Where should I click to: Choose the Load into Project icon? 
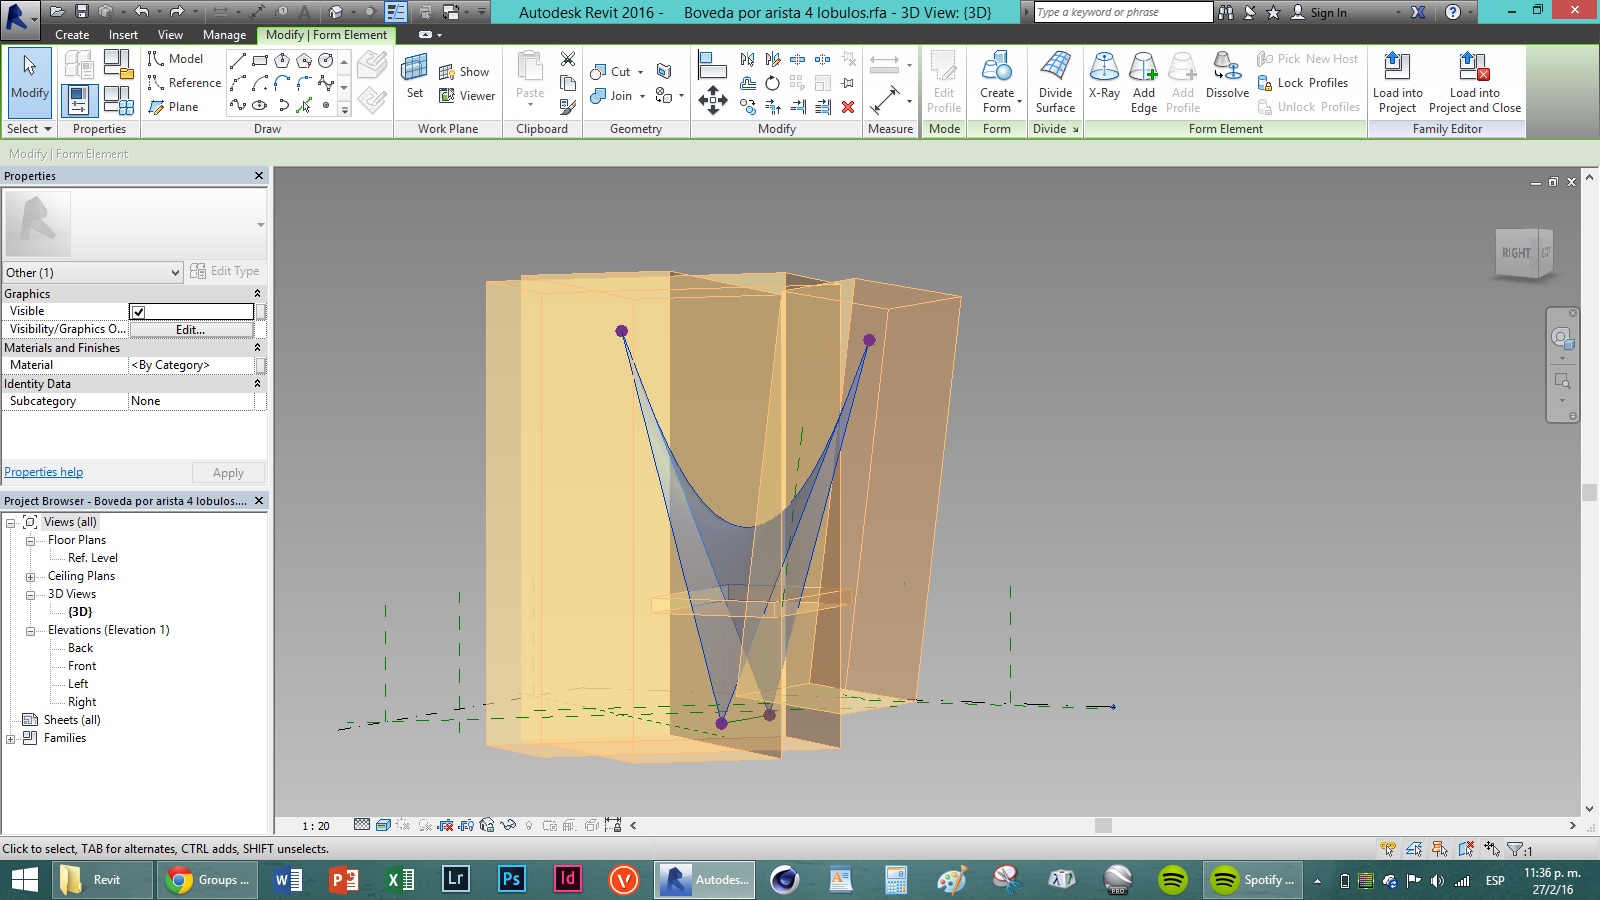[1397, 68]
